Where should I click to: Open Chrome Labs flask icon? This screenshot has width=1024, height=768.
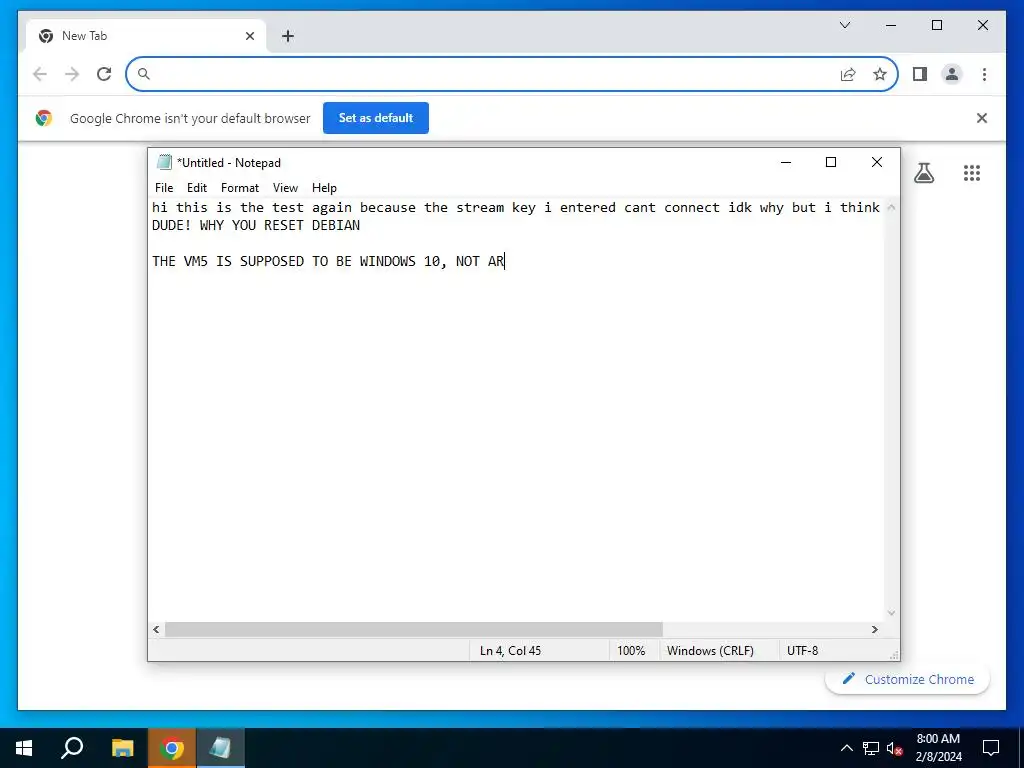click(923, 173)
